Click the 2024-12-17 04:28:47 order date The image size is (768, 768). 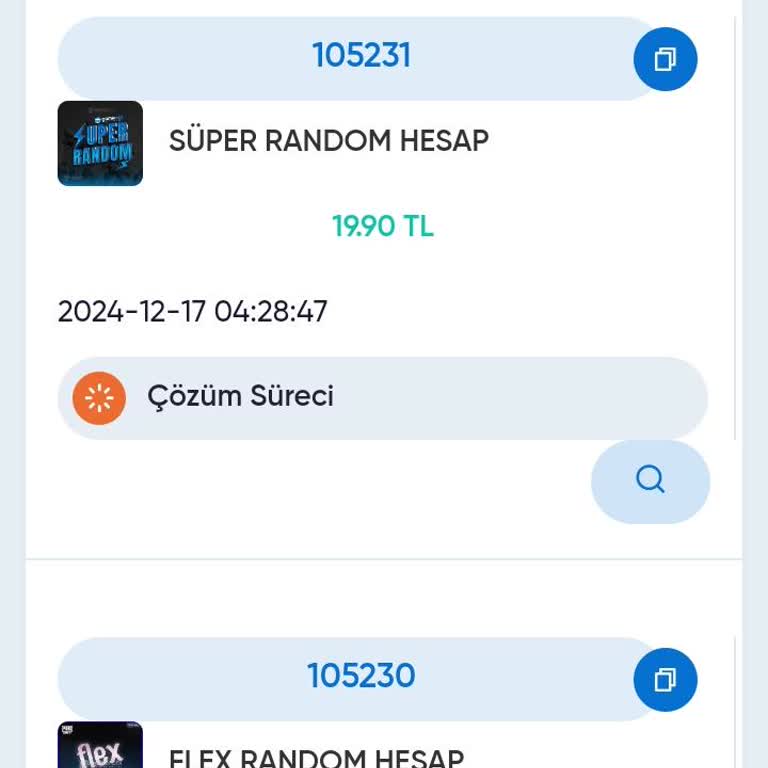[192, 312]
